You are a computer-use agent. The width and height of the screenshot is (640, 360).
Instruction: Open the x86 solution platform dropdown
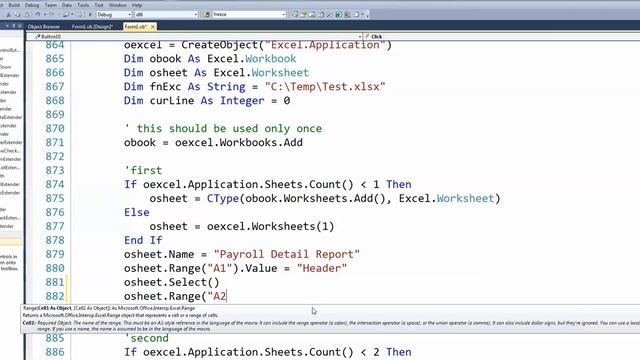click(166, 14)
